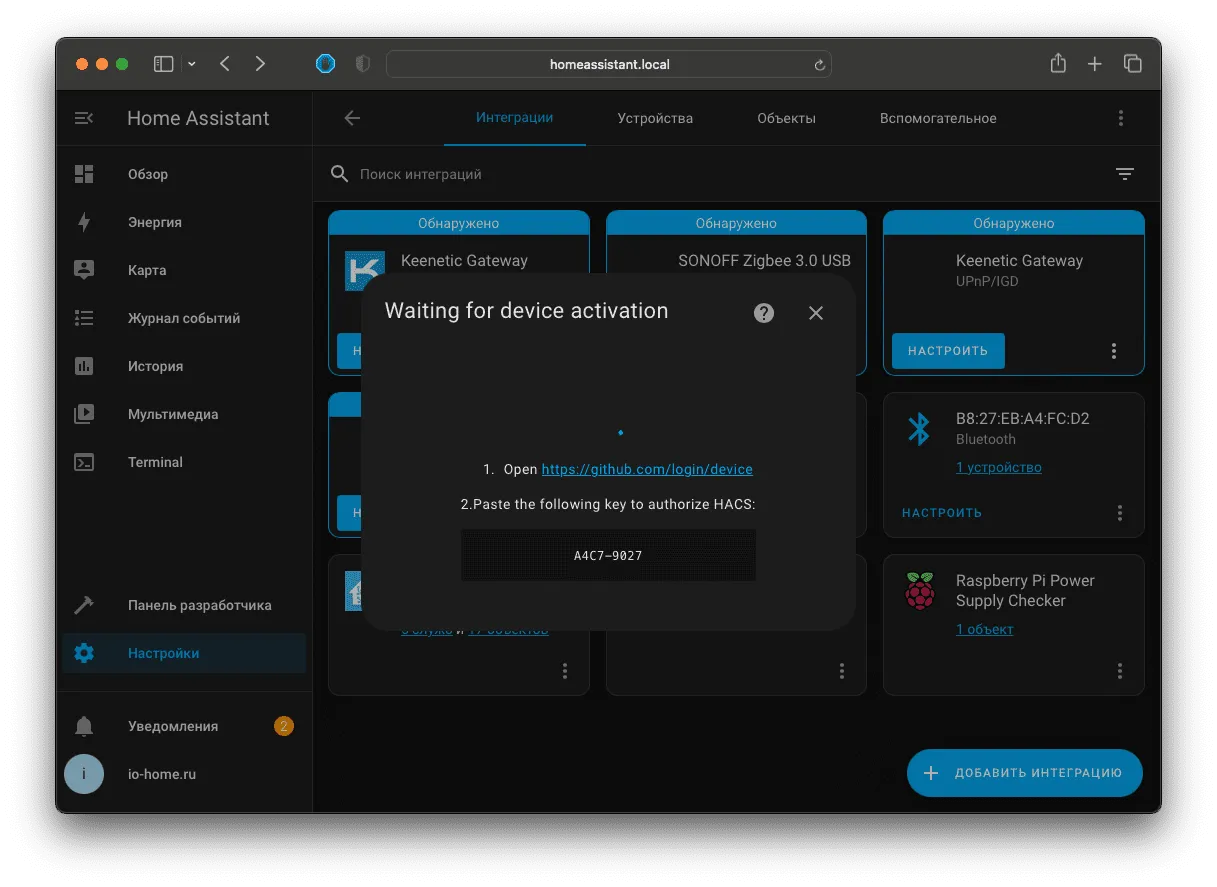Open the 1 объект link under Raspberry Pi
The width and height of the screenshot is (1217, 887).
coord(985,629)
